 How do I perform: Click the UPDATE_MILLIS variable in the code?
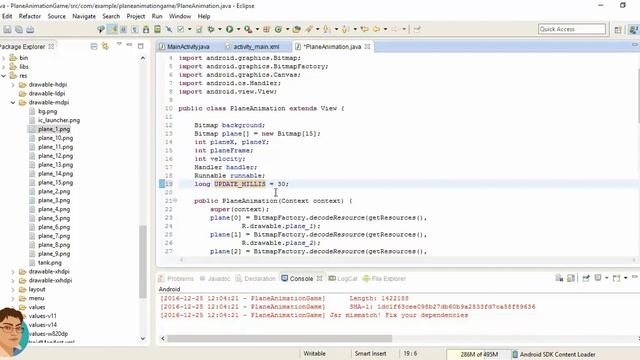click(x=240, y=184)
